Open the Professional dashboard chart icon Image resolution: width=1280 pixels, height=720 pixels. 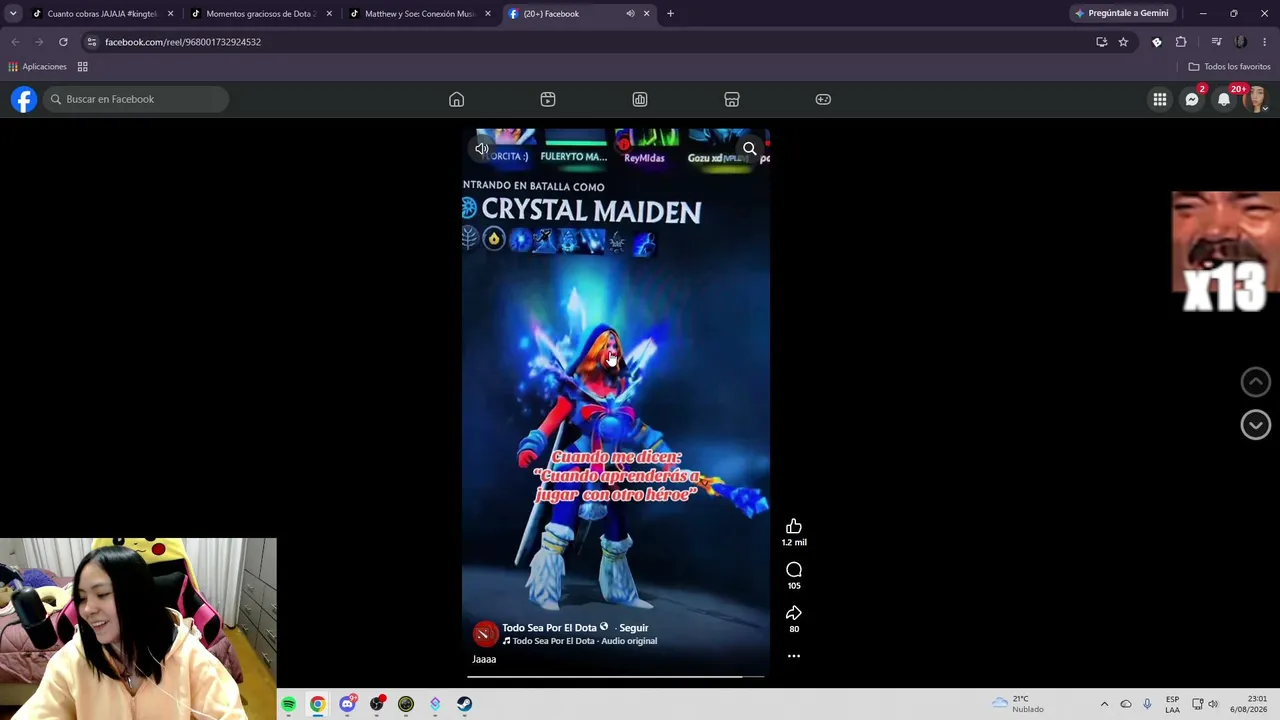640,99
